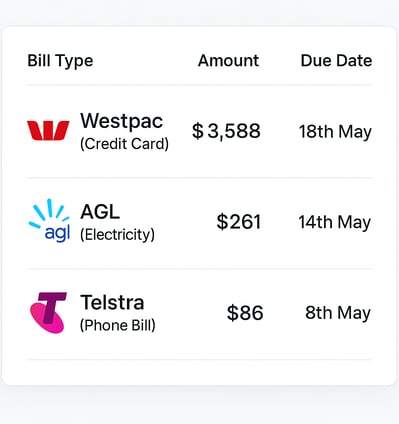399x424 pixels.
Task: Click the $3,588 amount
Action: point(226,131)
